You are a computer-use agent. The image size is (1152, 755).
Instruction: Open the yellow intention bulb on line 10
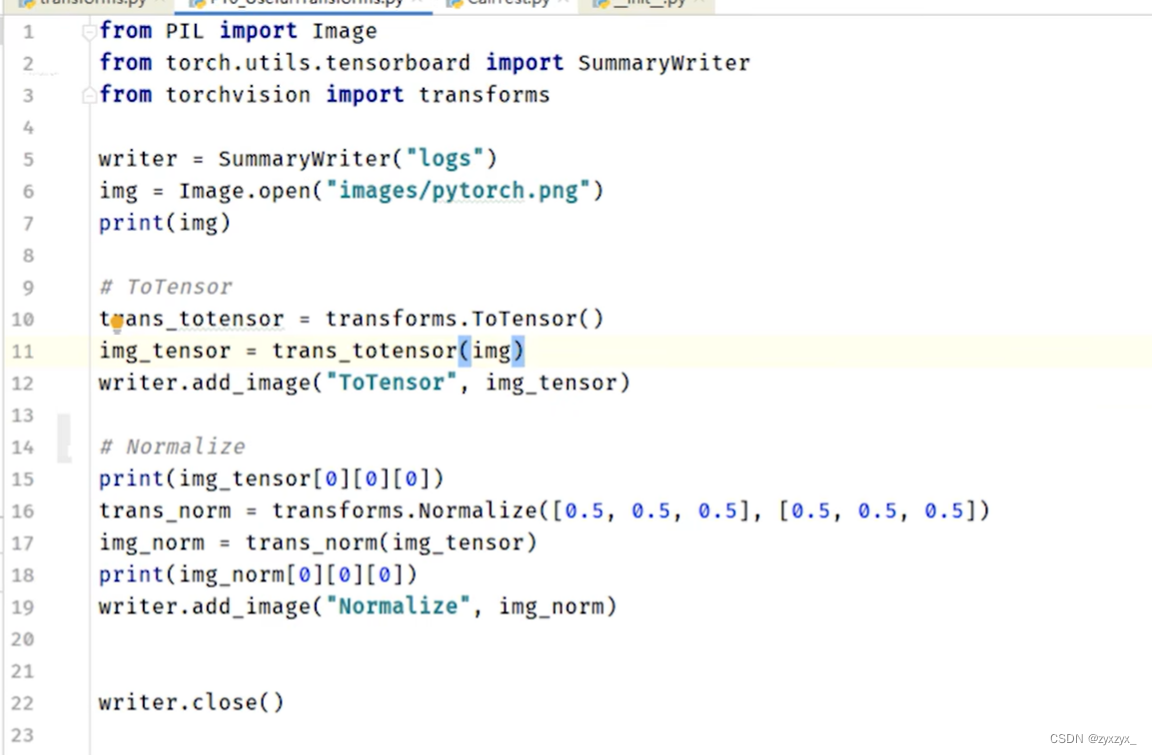(116, 322)
